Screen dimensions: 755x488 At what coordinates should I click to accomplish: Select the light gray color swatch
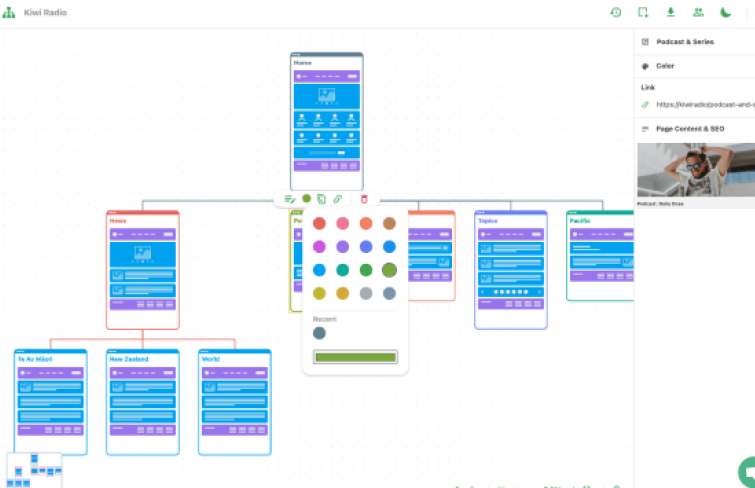[366, 293]
